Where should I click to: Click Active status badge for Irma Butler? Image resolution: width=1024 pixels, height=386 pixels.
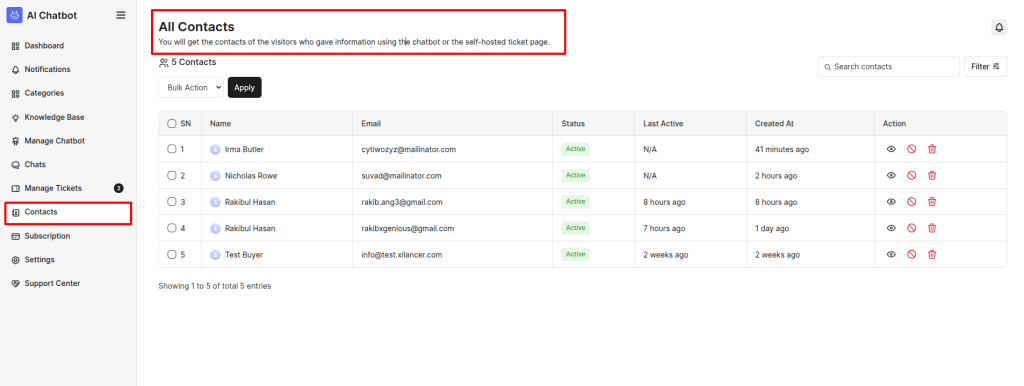(575, 149)
